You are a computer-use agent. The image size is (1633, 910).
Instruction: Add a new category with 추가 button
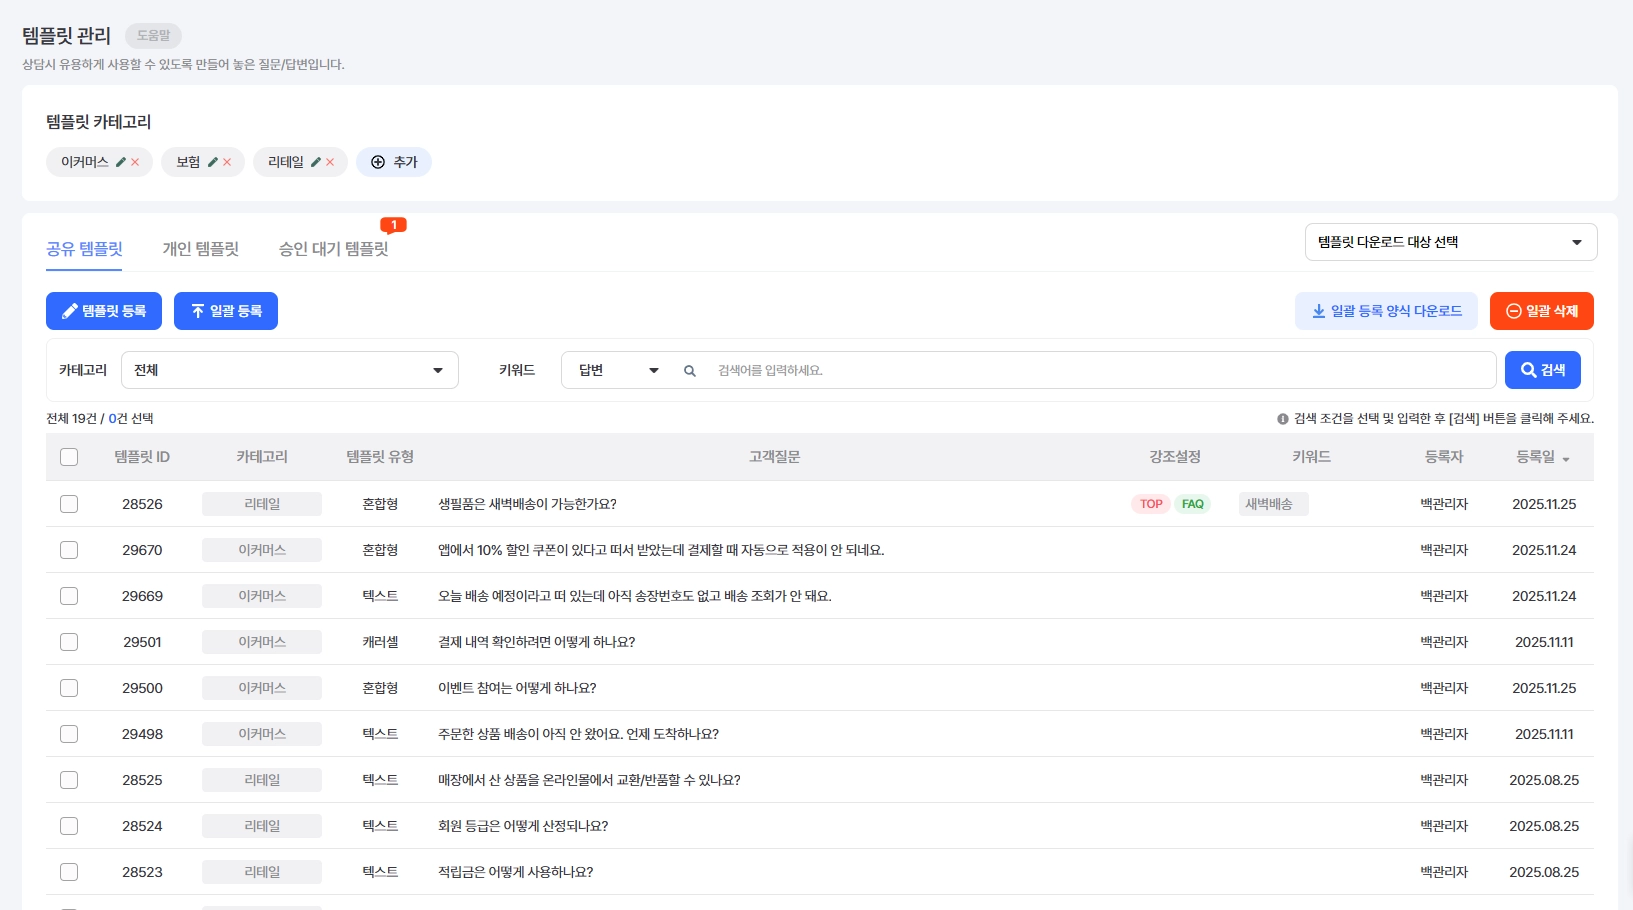[394, 162]
